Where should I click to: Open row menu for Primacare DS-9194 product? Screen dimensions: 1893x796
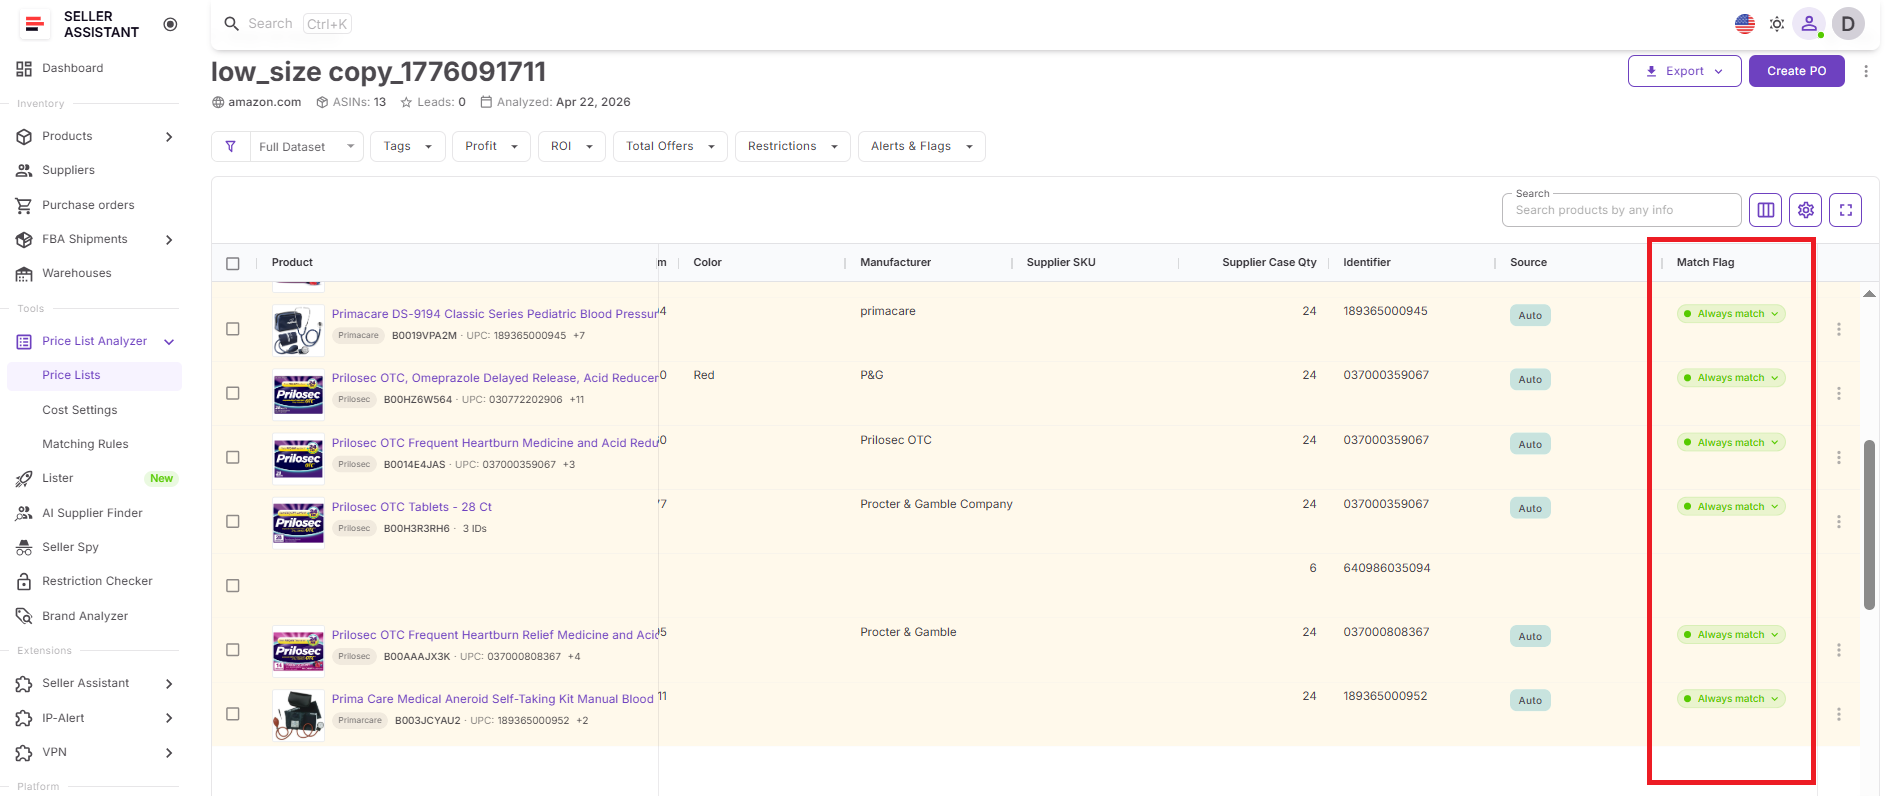tap(1839, 329)
